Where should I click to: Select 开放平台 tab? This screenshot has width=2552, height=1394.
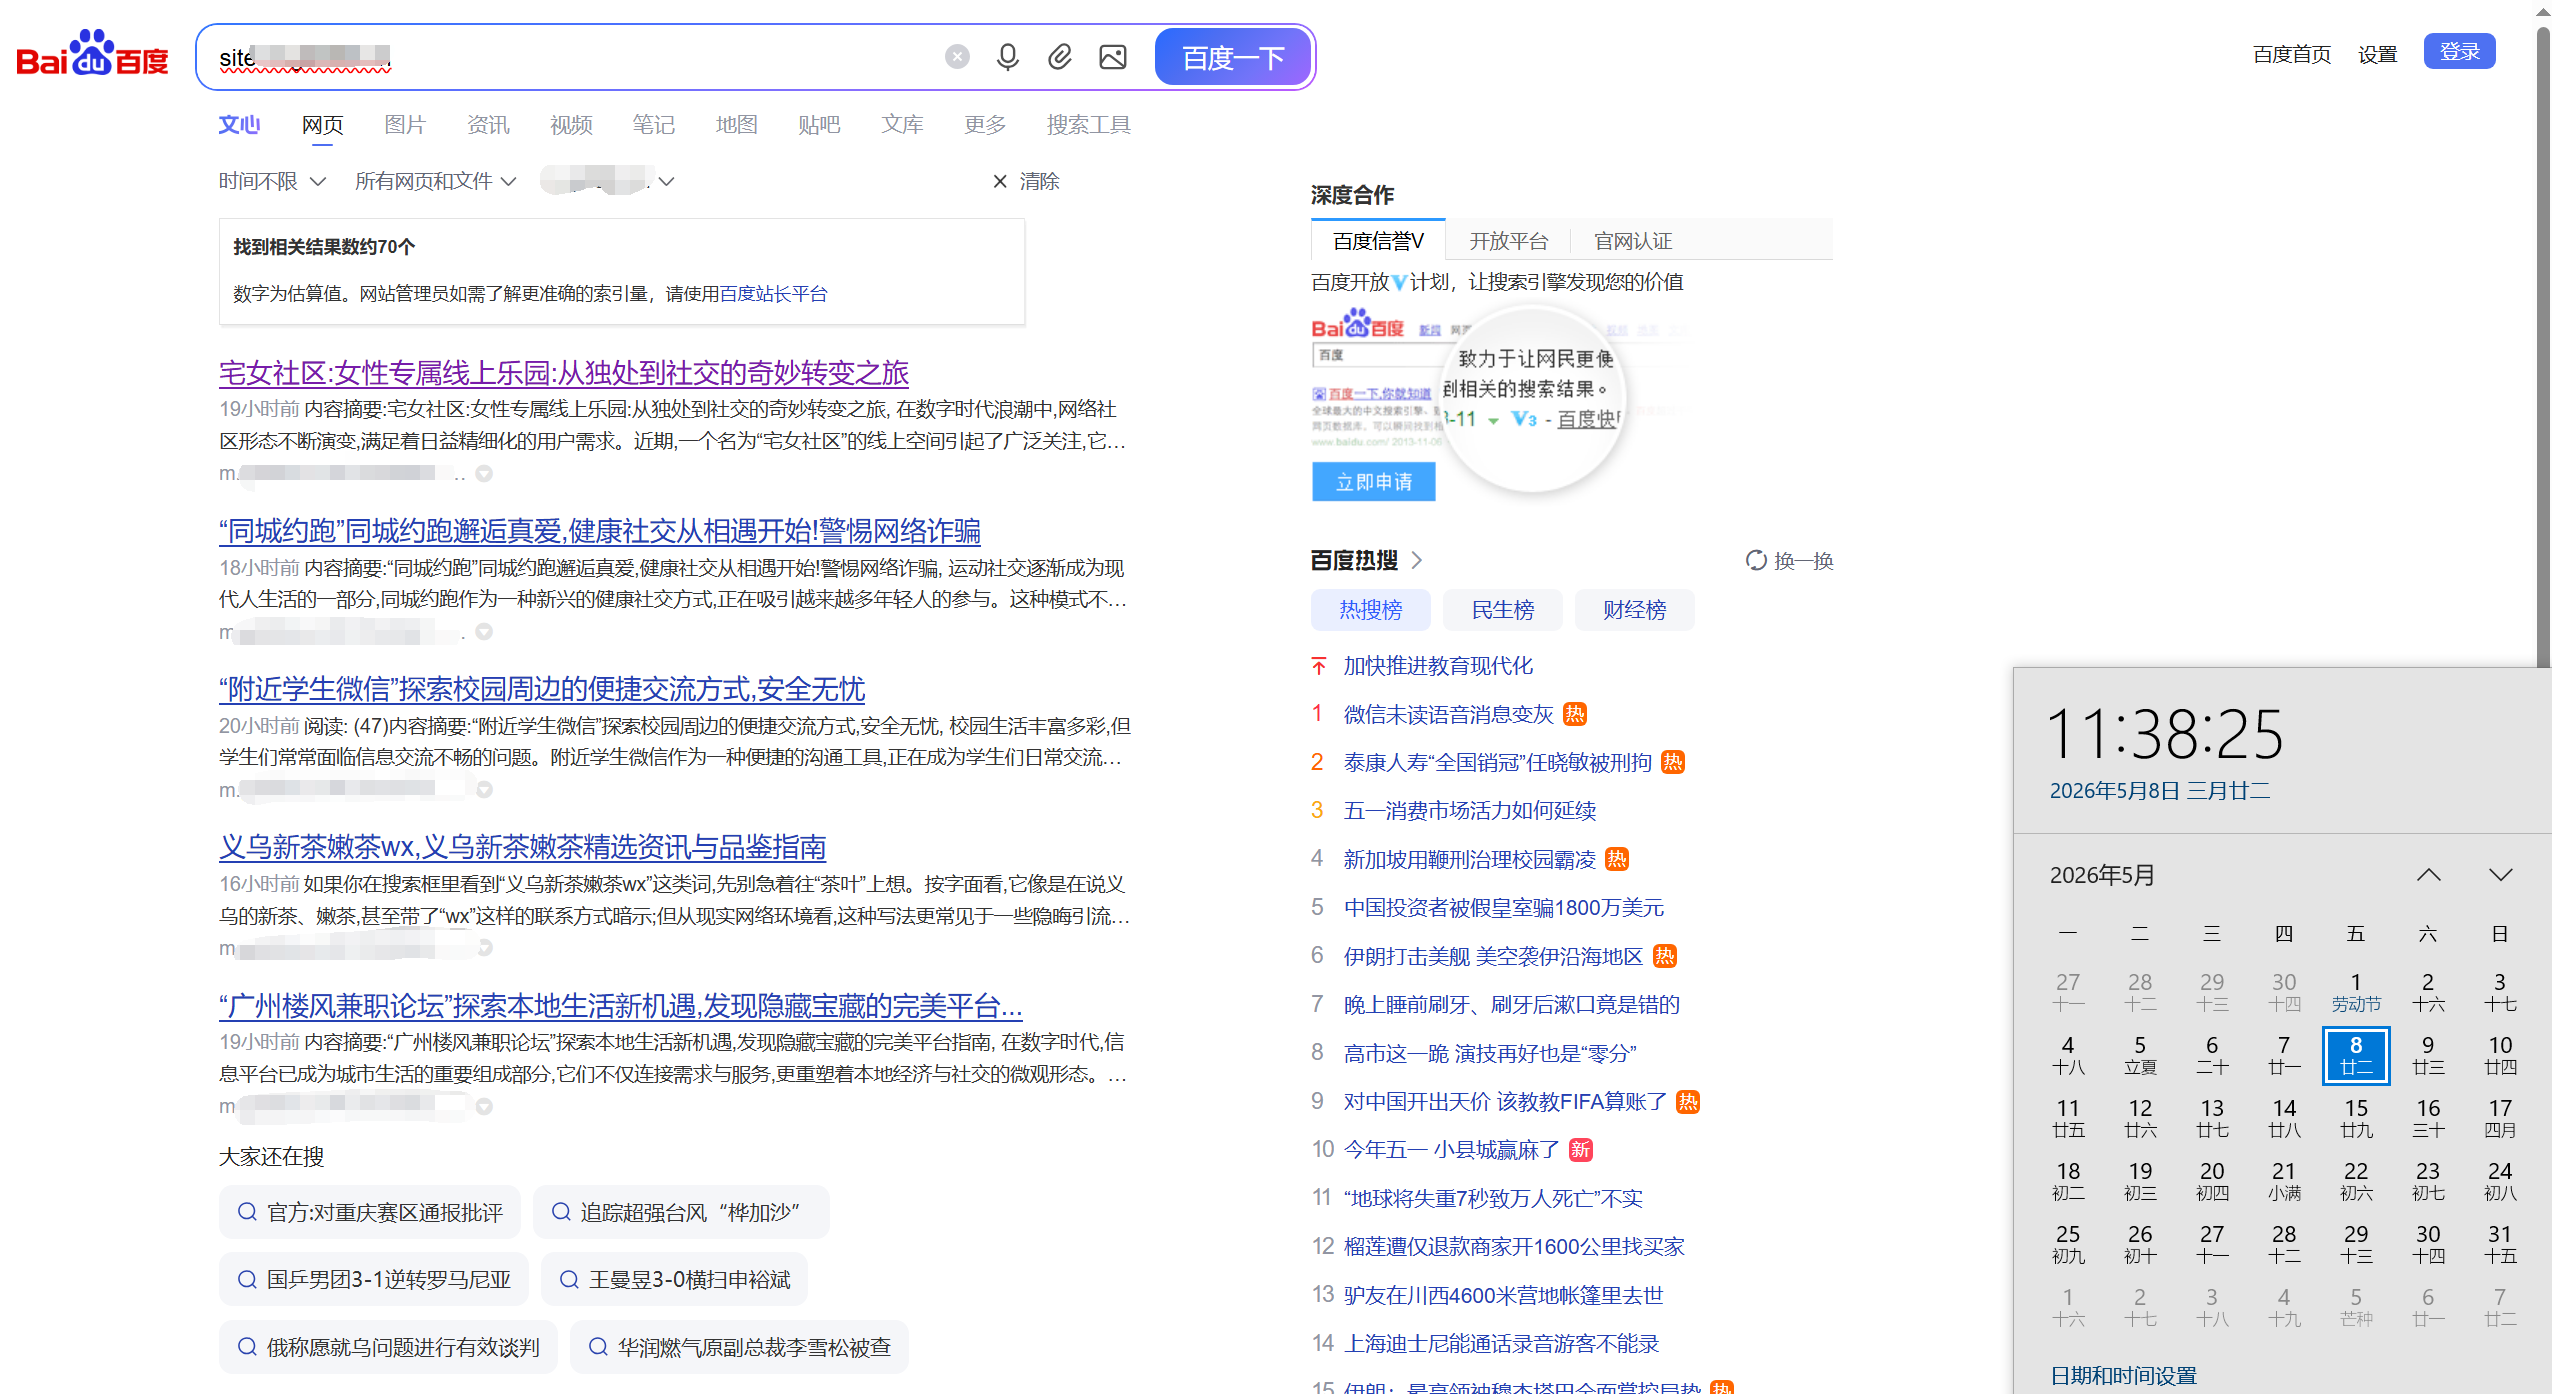pos(1508,241)
